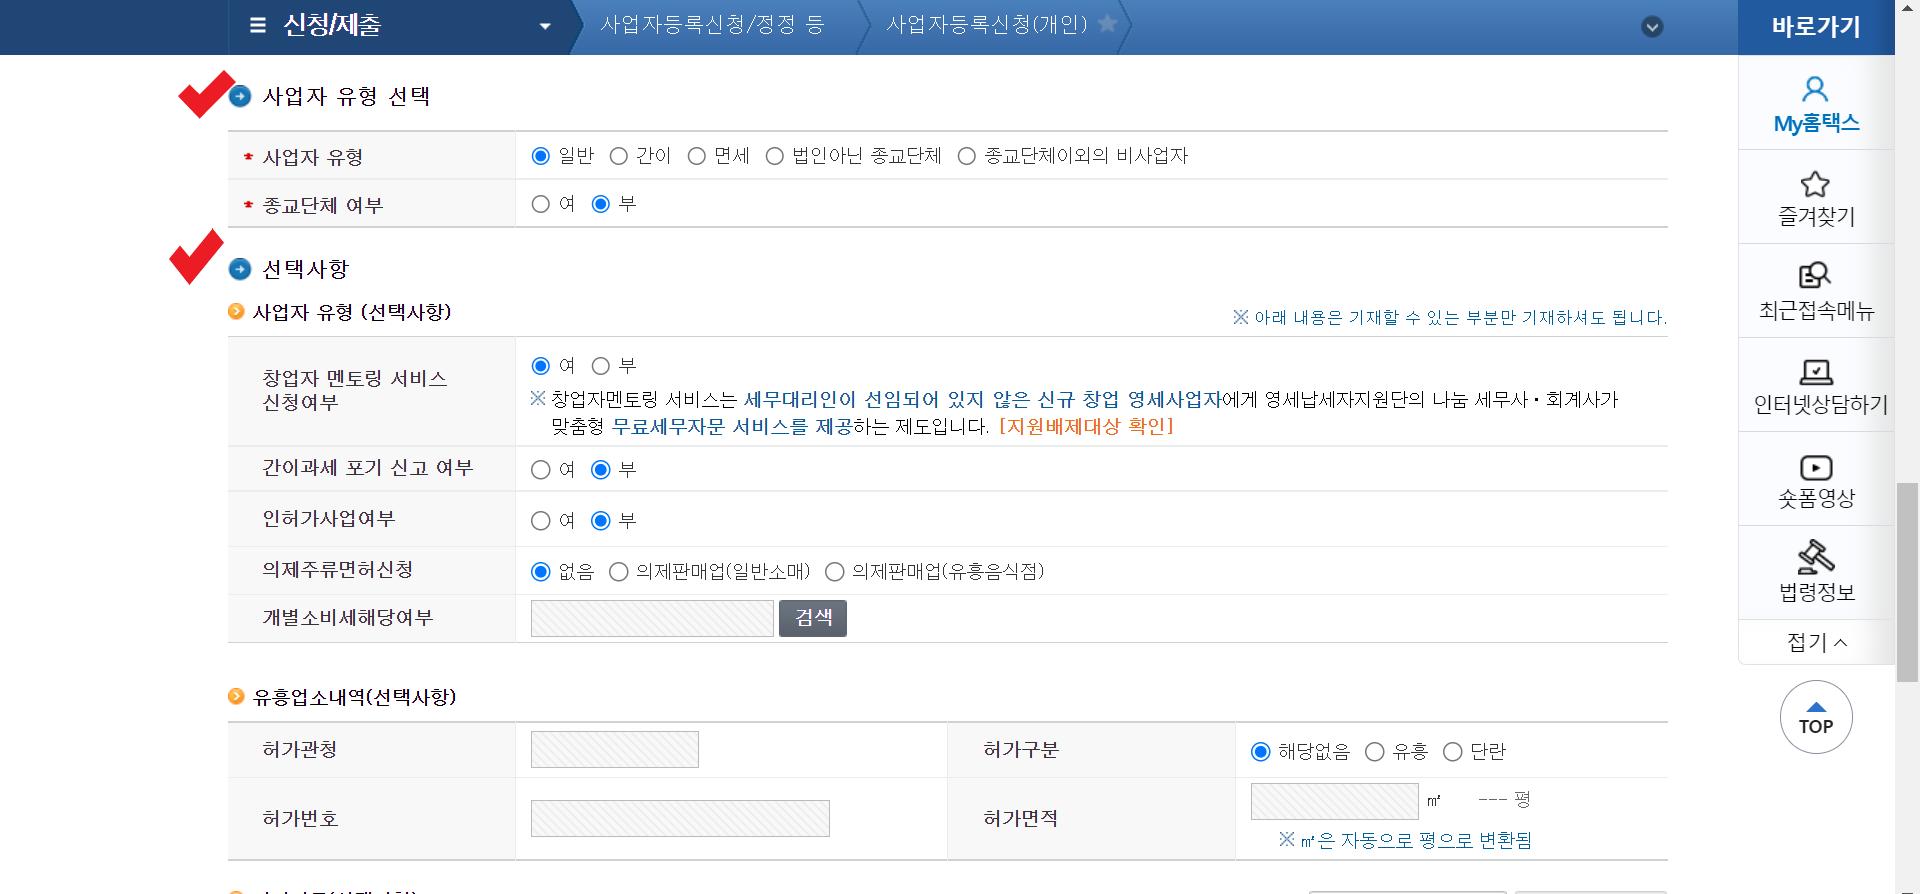The image size is (1920, 894).
Task: Select 의제판매업(유흥음식점) option
Action: [x=835, y=572]
